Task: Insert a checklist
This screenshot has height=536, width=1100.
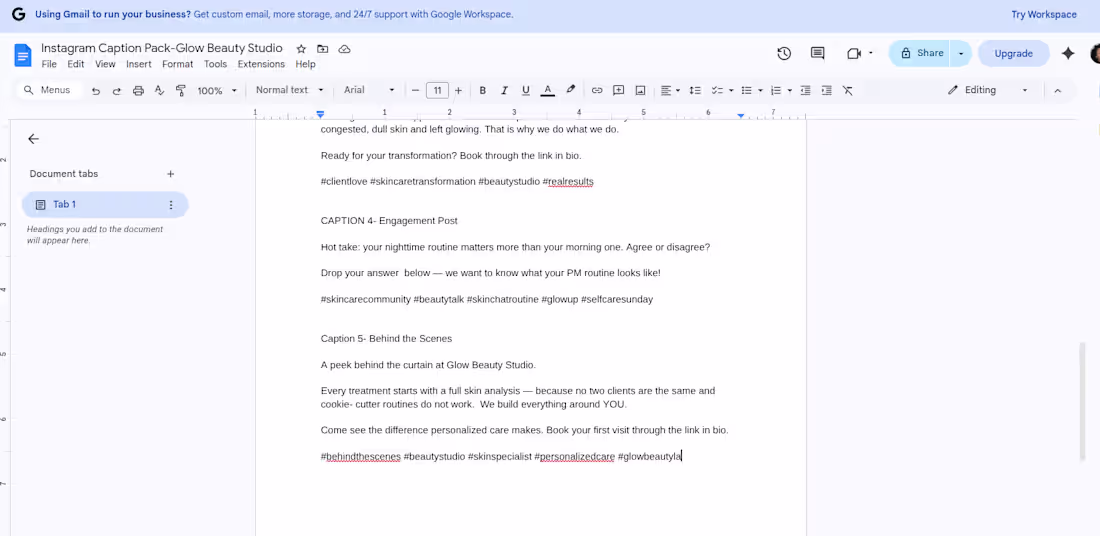Action: (x=717, y=91)
